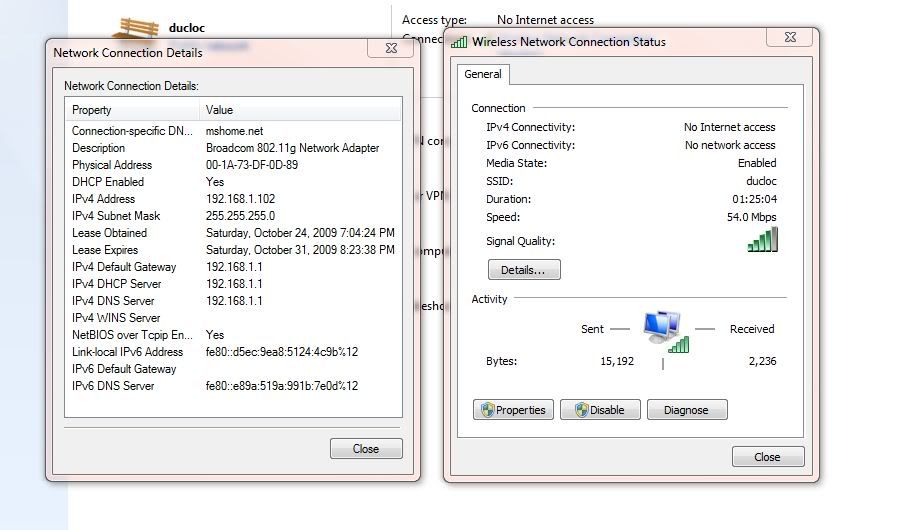The height and width of the screenshot is (530, 912).
Task: Click the computer activity icon between Sent and Received
Action: point(665,332)
